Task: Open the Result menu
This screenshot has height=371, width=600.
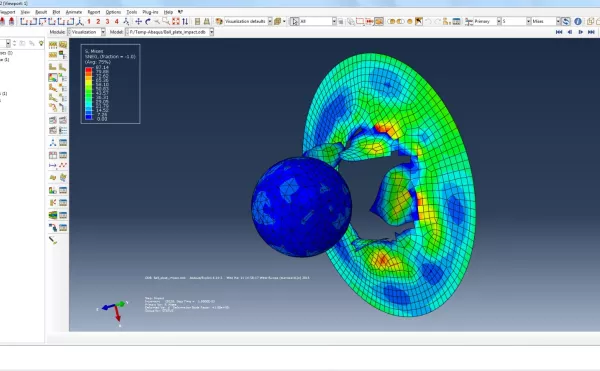Action: [41, 12]
